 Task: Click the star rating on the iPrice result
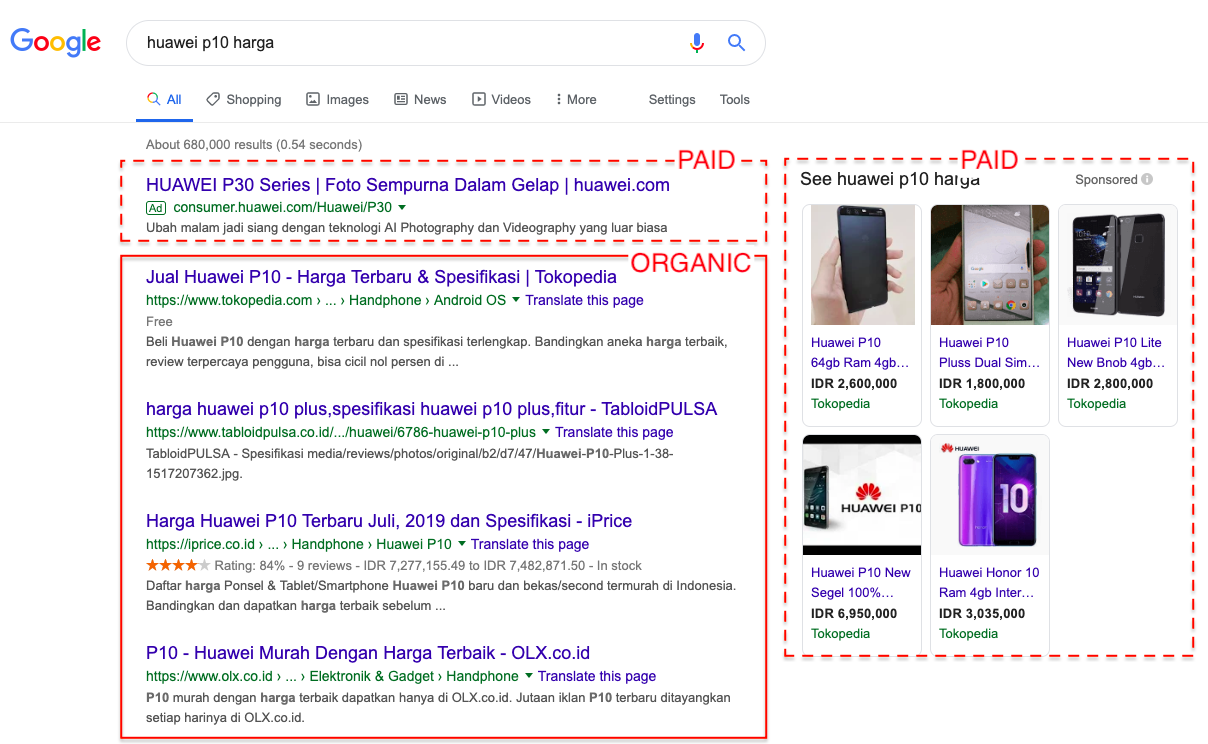pyautogui.click(x=178, y=565)
